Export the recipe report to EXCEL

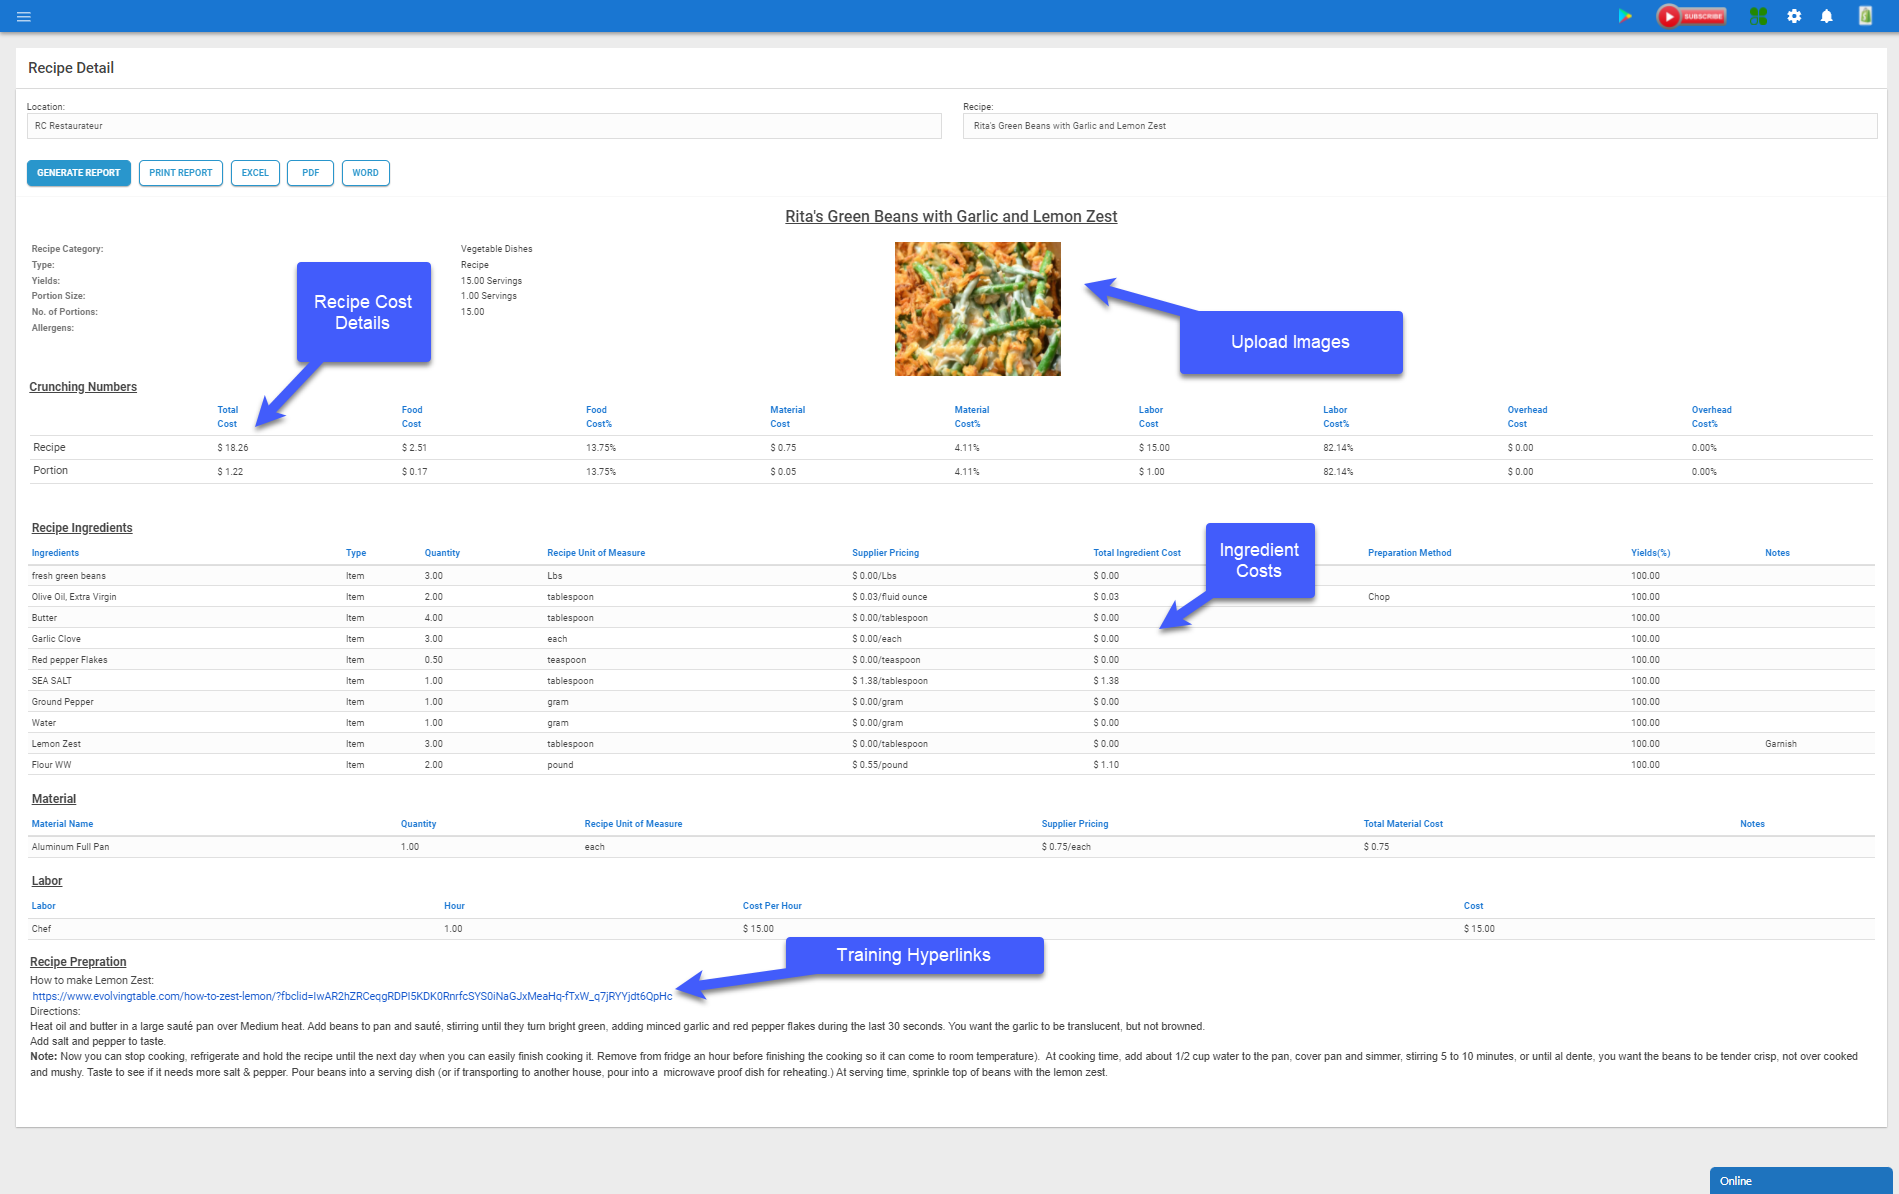coord(254,172)
